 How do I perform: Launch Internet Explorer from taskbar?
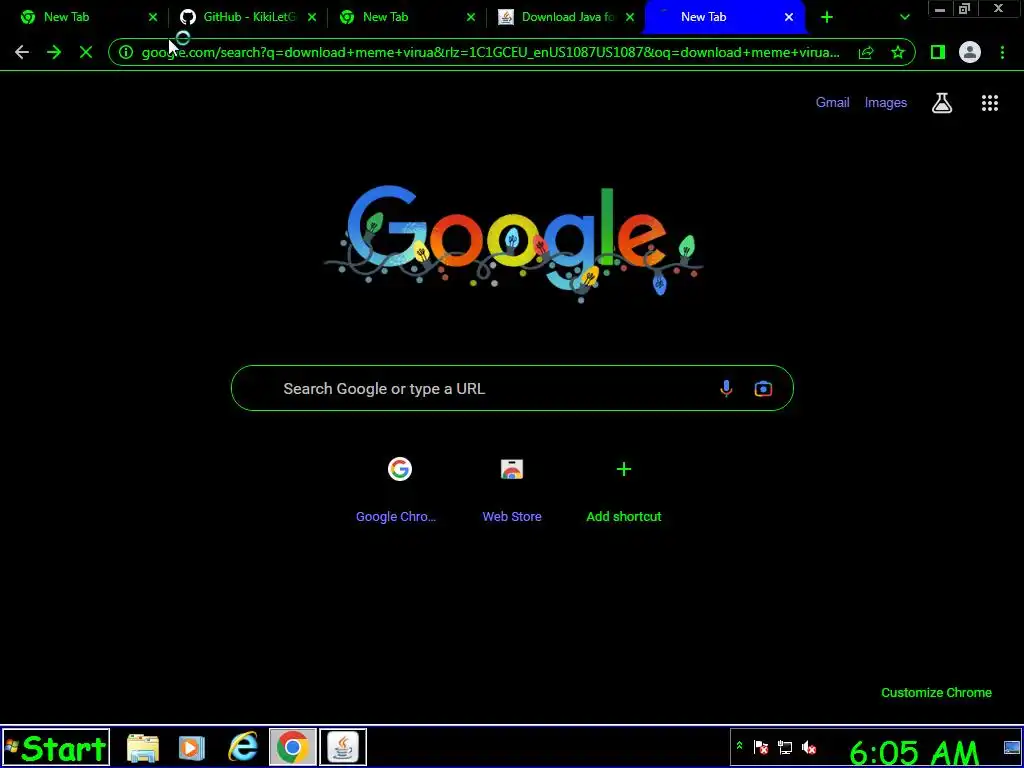(243, 747)
